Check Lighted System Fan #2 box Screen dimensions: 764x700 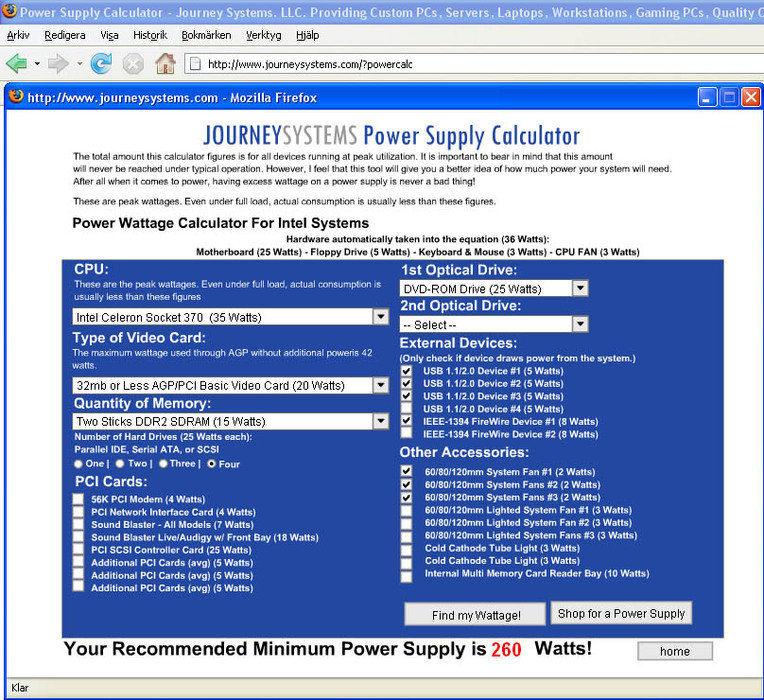(406, 524)
